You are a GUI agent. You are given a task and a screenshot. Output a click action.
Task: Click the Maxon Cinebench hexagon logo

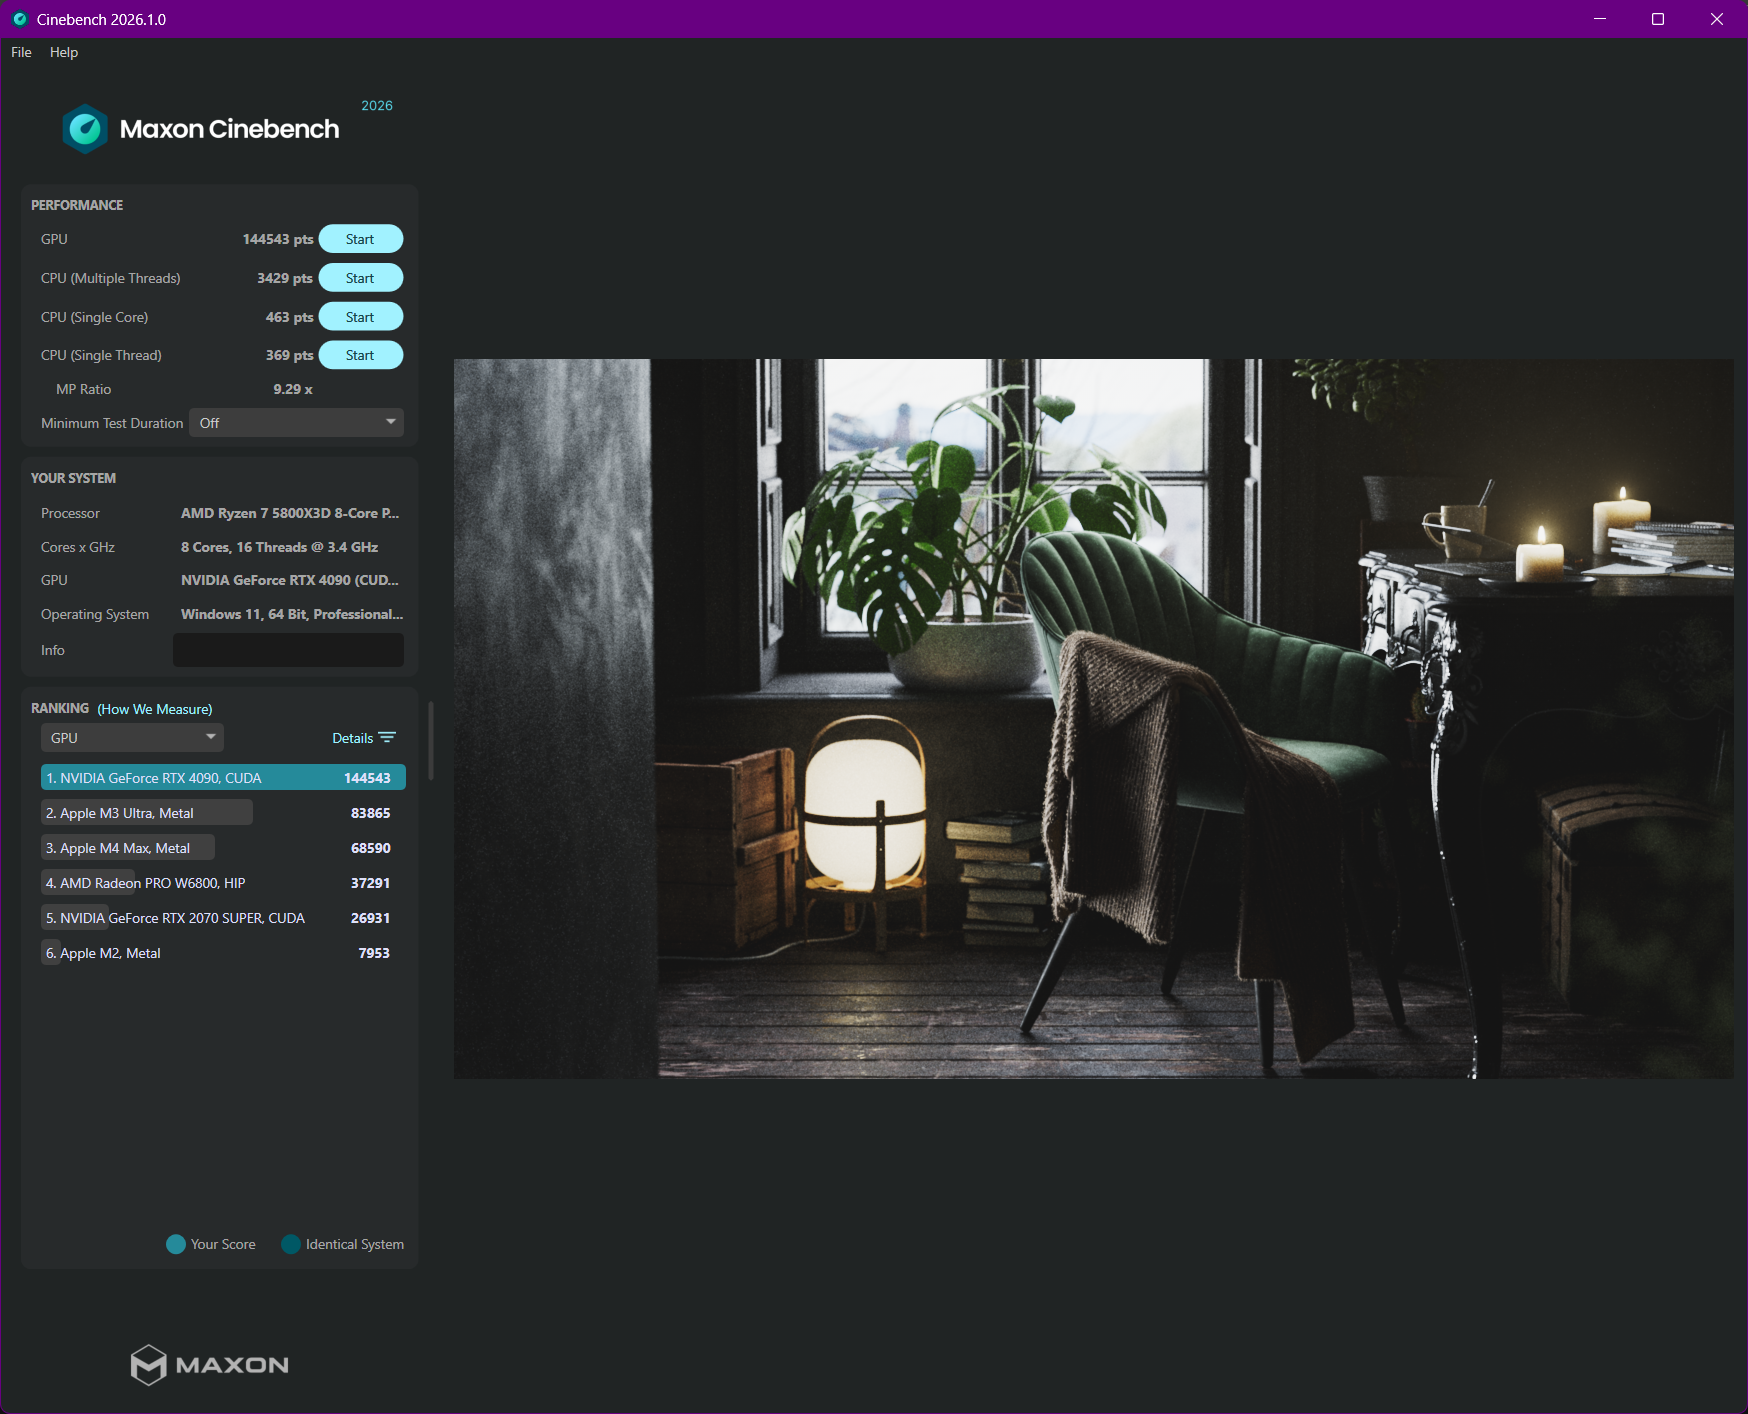point(85,129)
